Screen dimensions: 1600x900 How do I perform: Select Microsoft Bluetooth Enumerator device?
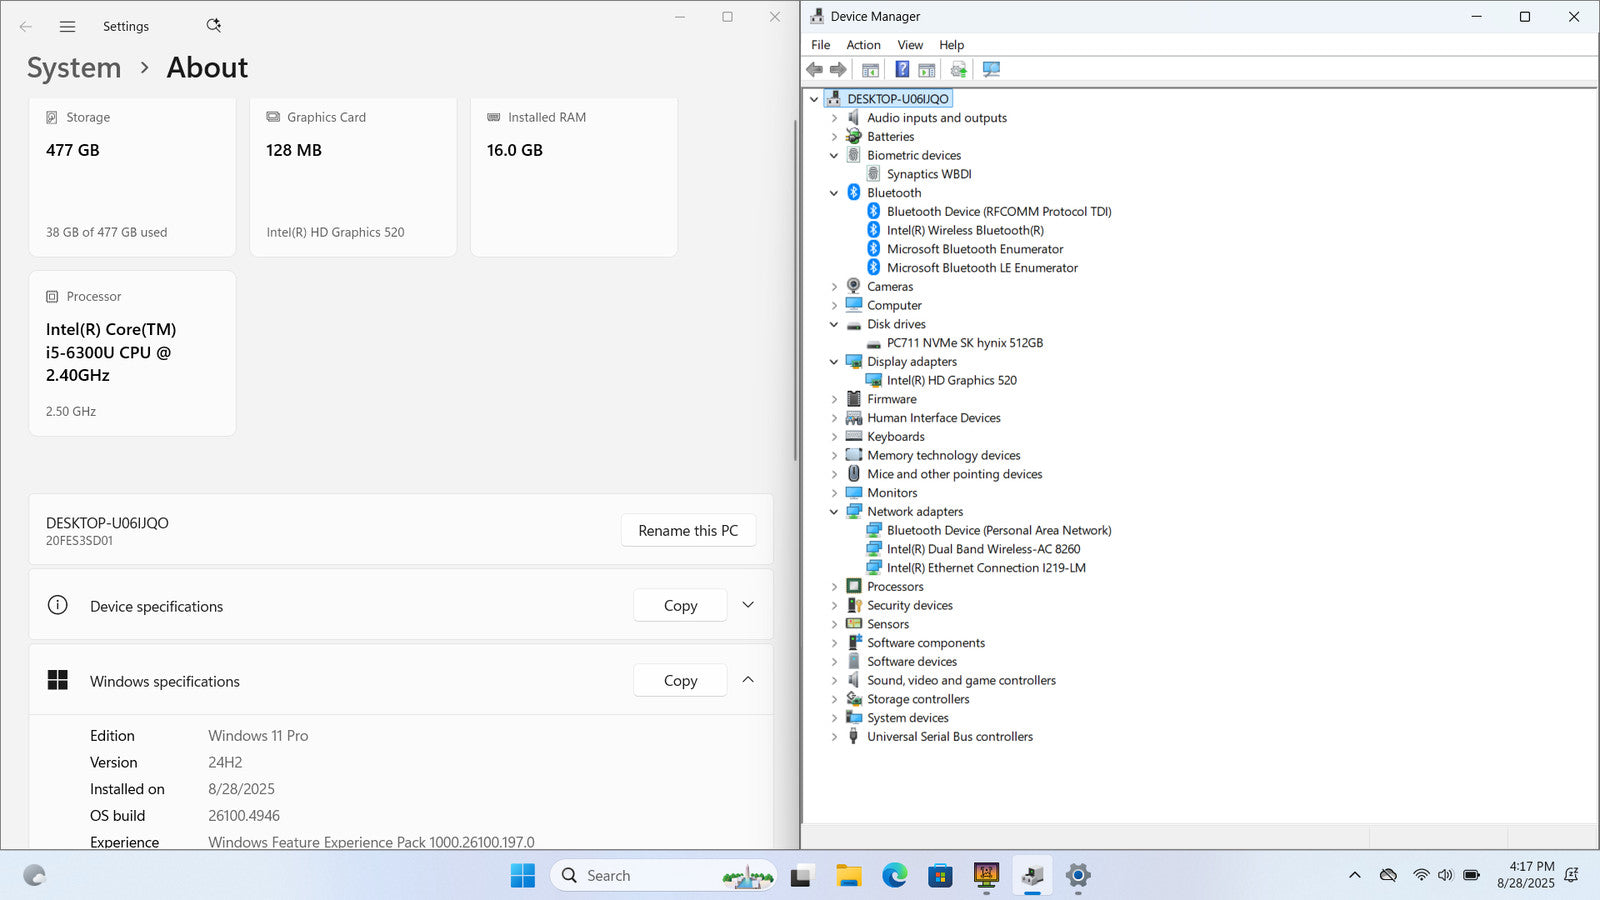(975, 249)
